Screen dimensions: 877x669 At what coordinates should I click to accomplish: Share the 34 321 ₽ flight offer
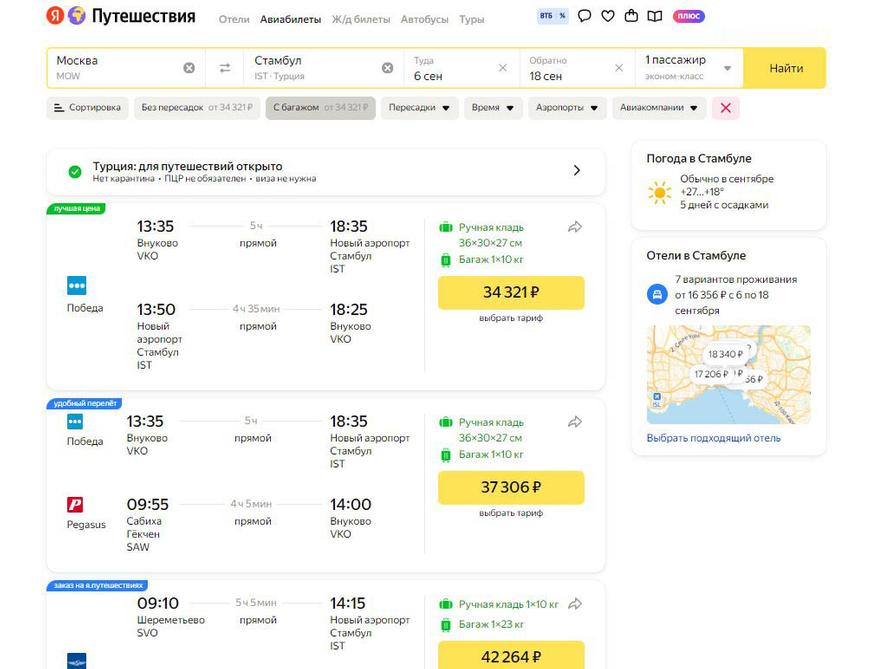(575, 227)
